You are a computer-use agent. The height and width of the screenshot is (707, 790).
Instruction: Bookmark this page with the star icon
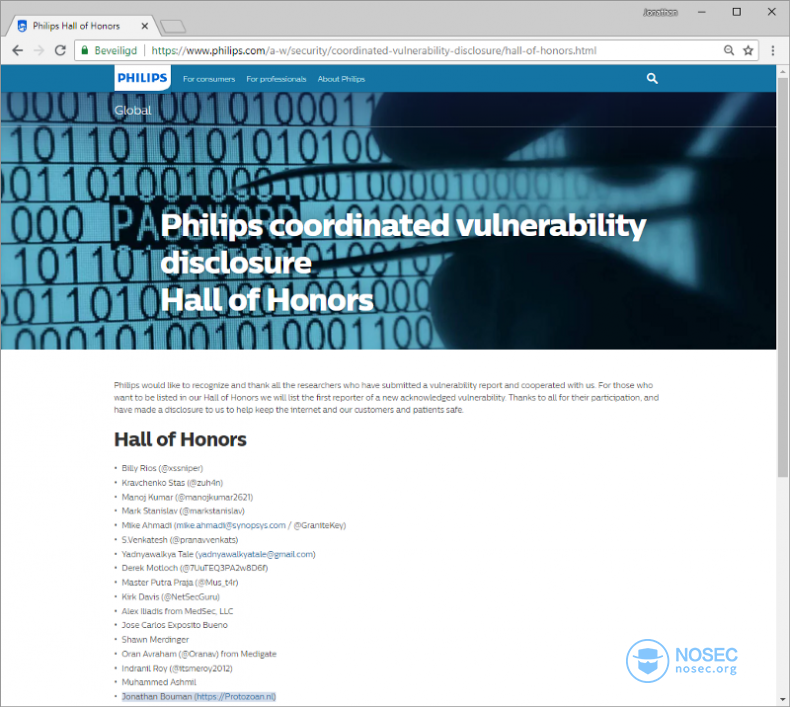pyautogui.click(x=748, y=50)
